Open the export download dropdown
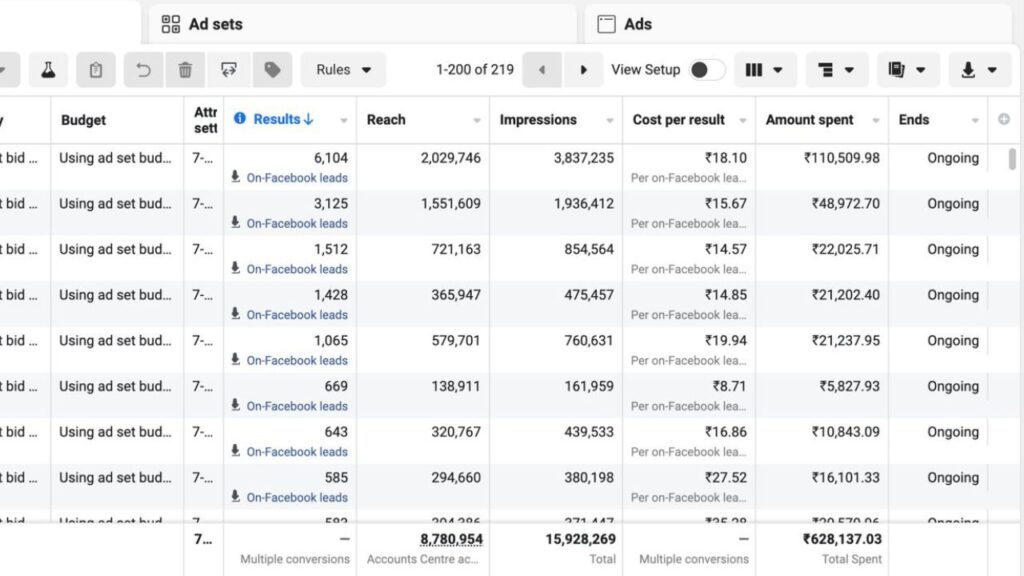Viewport: 1024px width, 576px height. tap(978, 70)
